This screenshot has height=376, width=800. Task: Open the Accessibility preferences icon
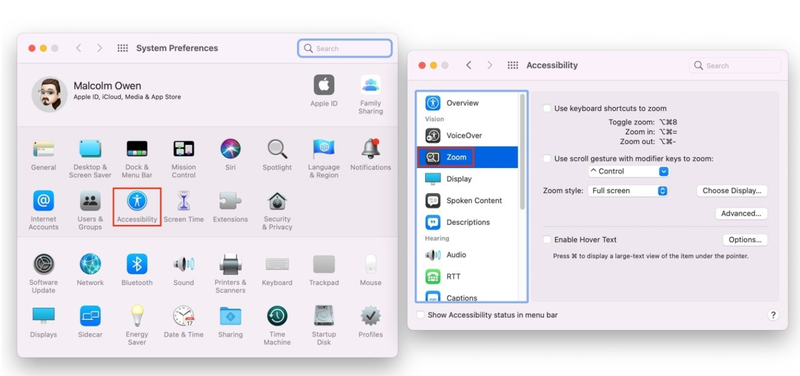137,201
